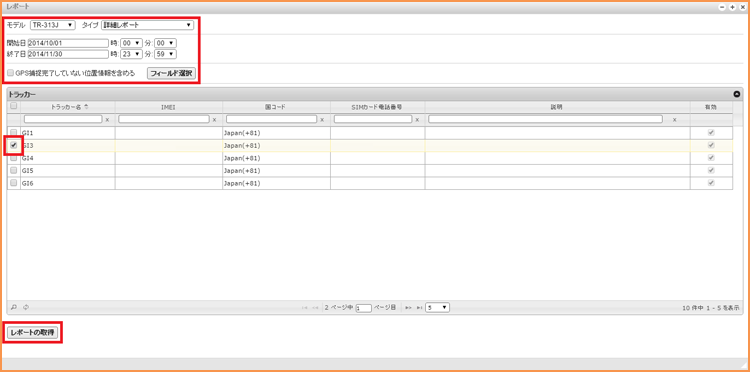Click the 国コード filter input field
The image size is (750, 372).
click(271, 119)
